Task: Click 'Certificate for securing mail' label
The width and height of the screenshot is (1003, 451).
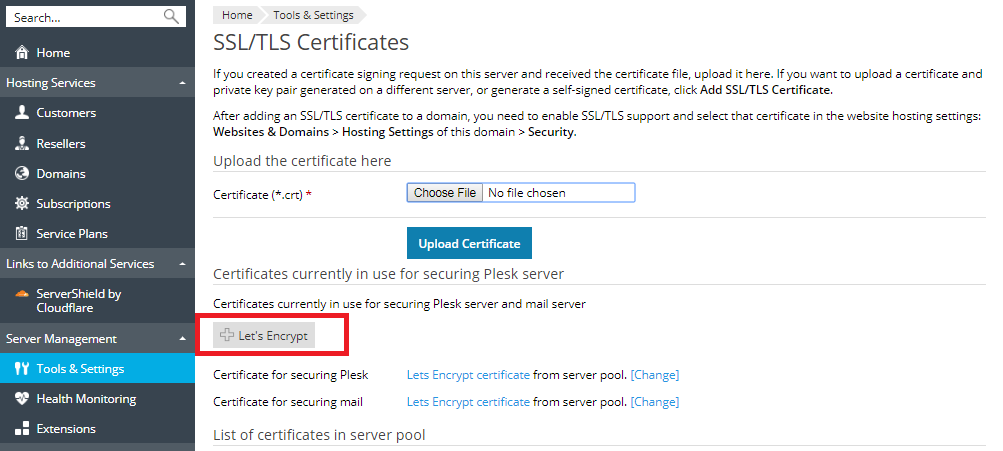Action: (288, 402)
